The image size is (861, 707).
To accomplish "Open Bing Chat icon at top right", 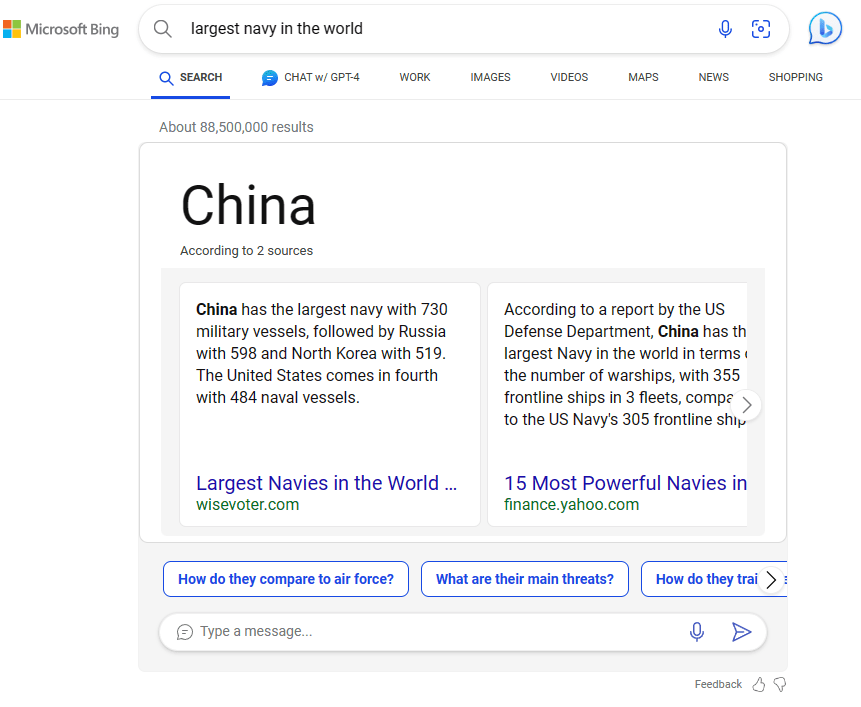I will pyautogui.click(x=825, y=29).
